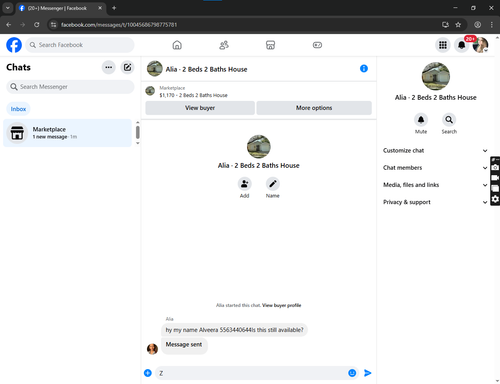The image size is (500, 384).
Task: Open the notifications bell icon
Action: click(x=461, y=45)
